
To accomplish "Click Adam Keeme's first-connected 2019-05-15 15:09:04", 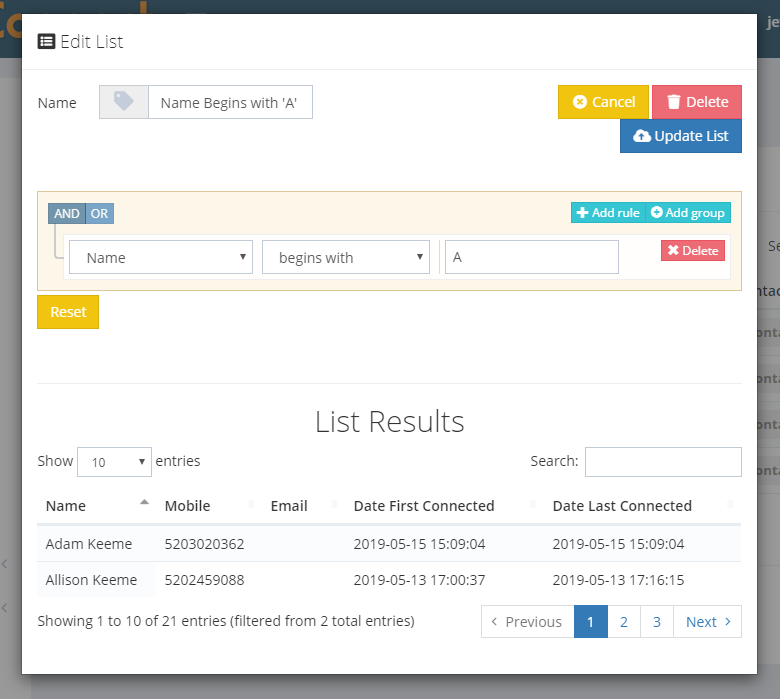I will [x=419, y=544].
